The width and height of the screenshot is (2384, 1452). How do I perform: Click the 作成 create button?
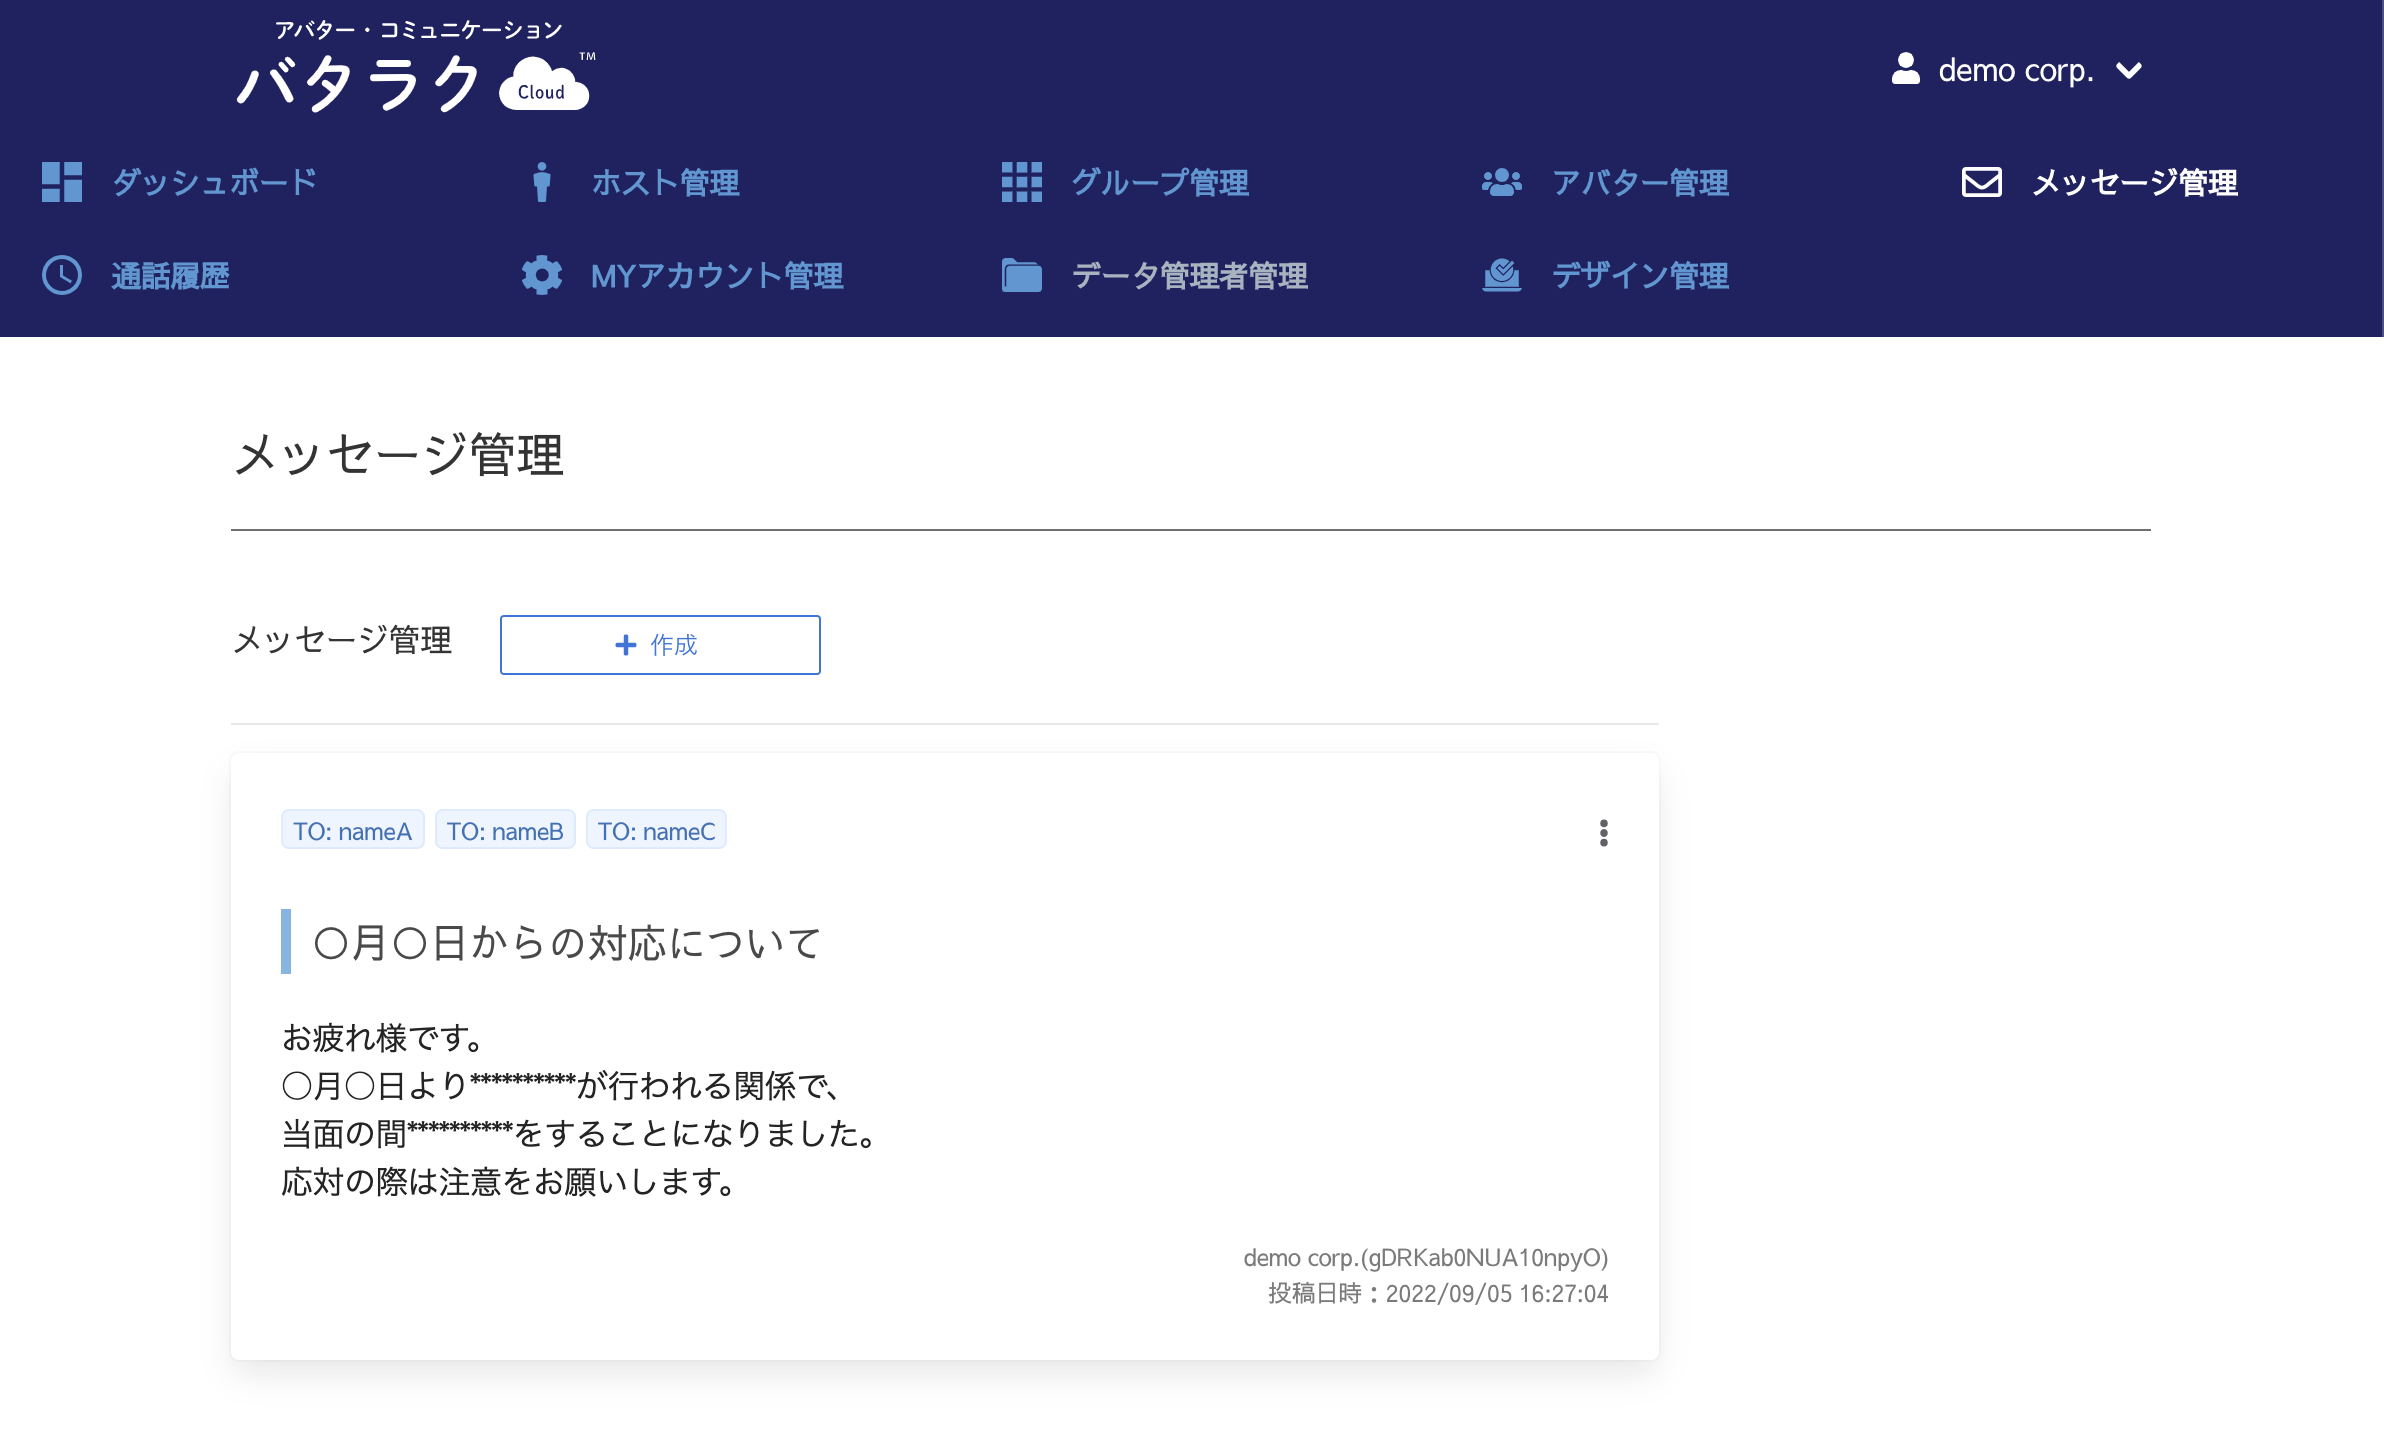(x=659, y=645)
